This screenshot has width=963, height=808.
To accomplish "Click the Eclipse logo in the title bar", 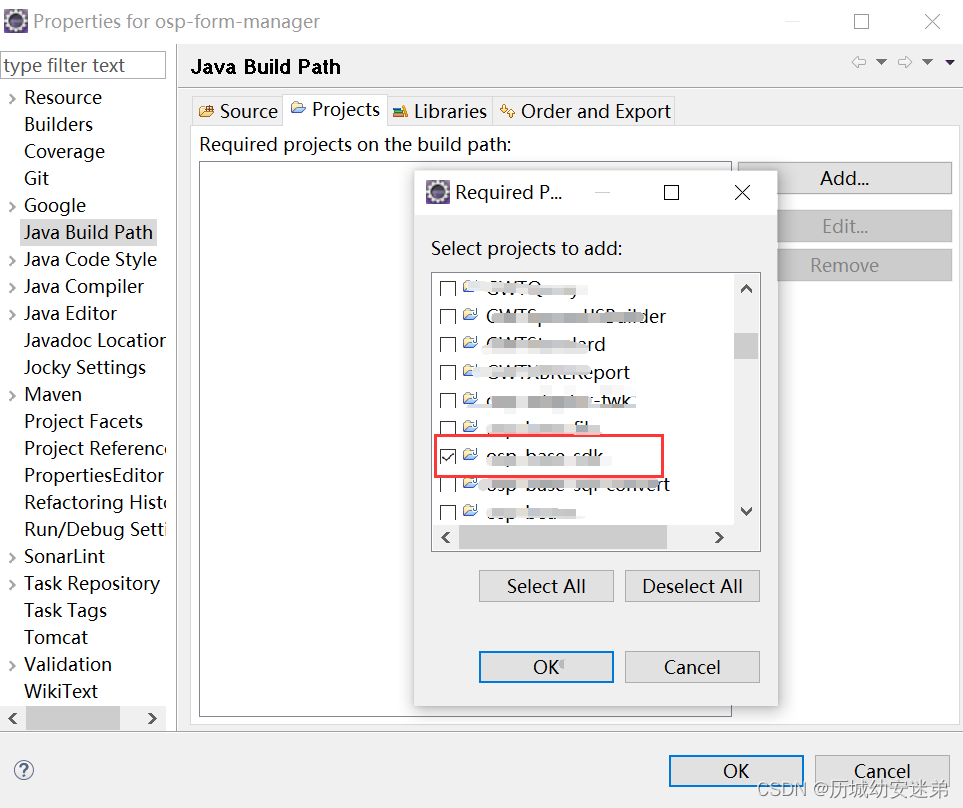I will [16, 20].
